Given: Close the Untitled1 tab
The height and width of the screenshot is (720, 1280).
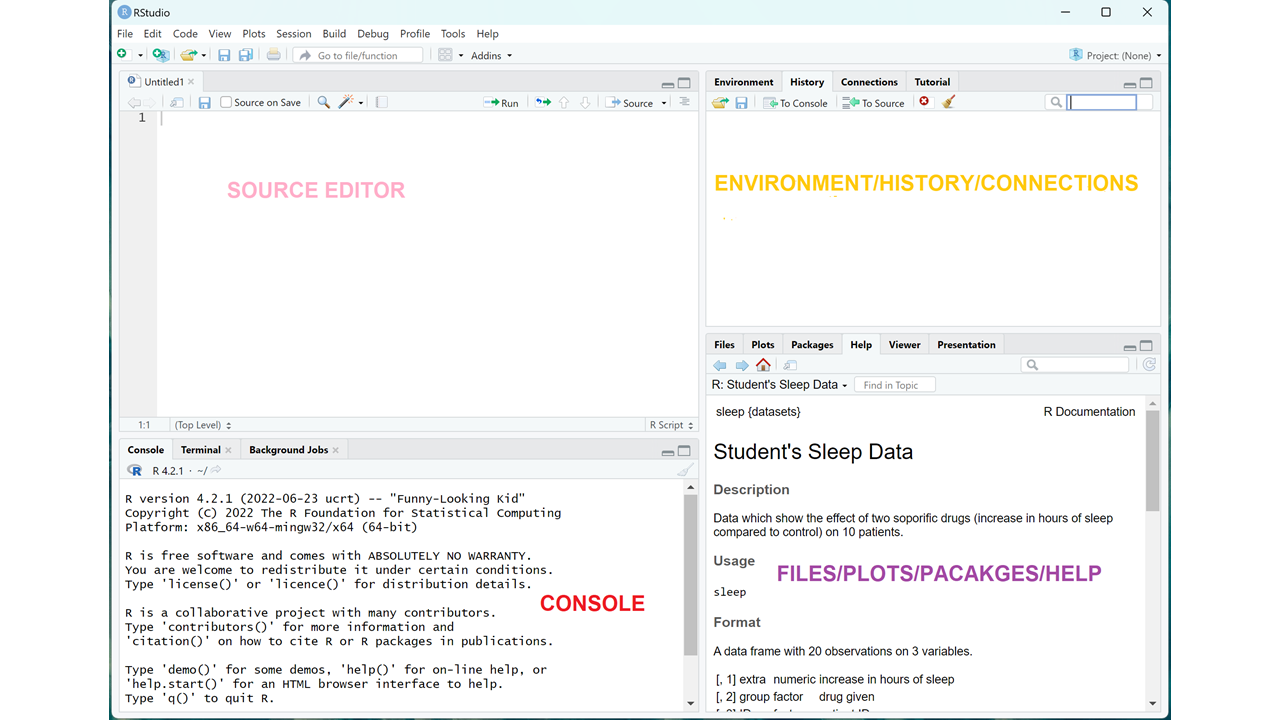Looking at the screenshot, I should [x=191, y=82].
